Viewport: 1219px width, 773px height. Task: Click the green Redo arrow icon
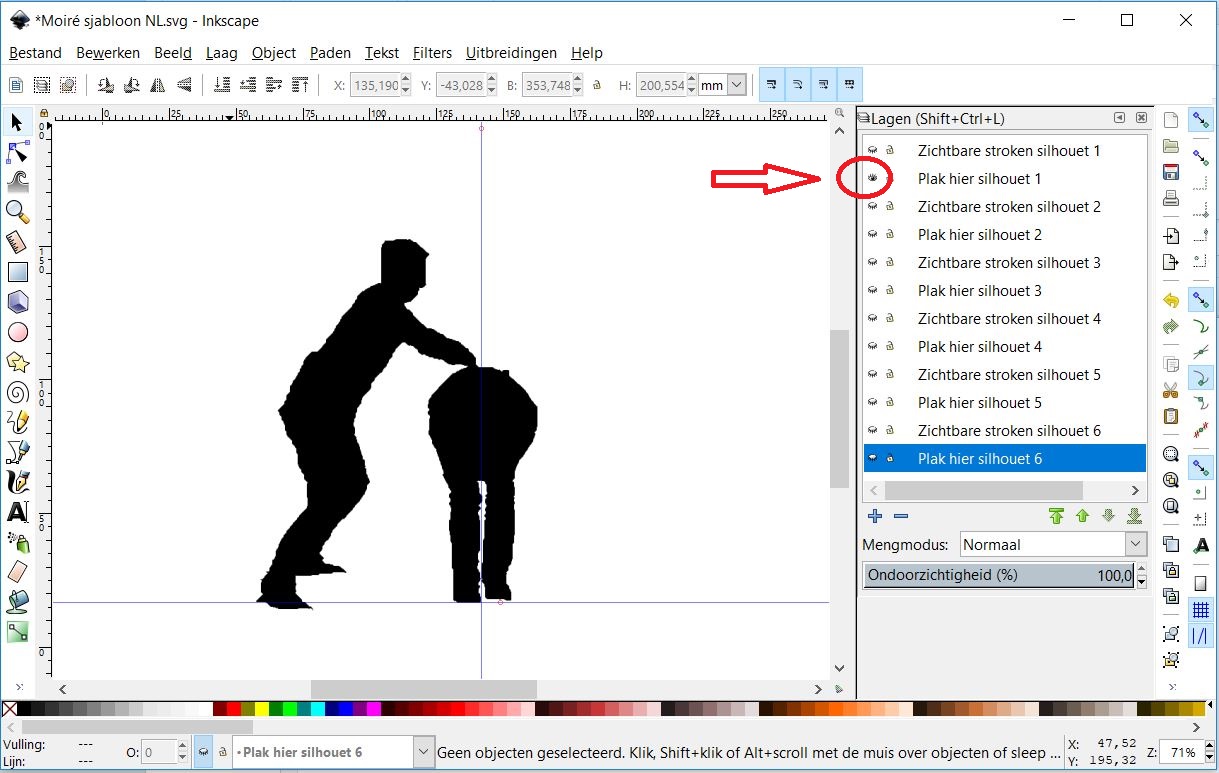(1171, 326)
